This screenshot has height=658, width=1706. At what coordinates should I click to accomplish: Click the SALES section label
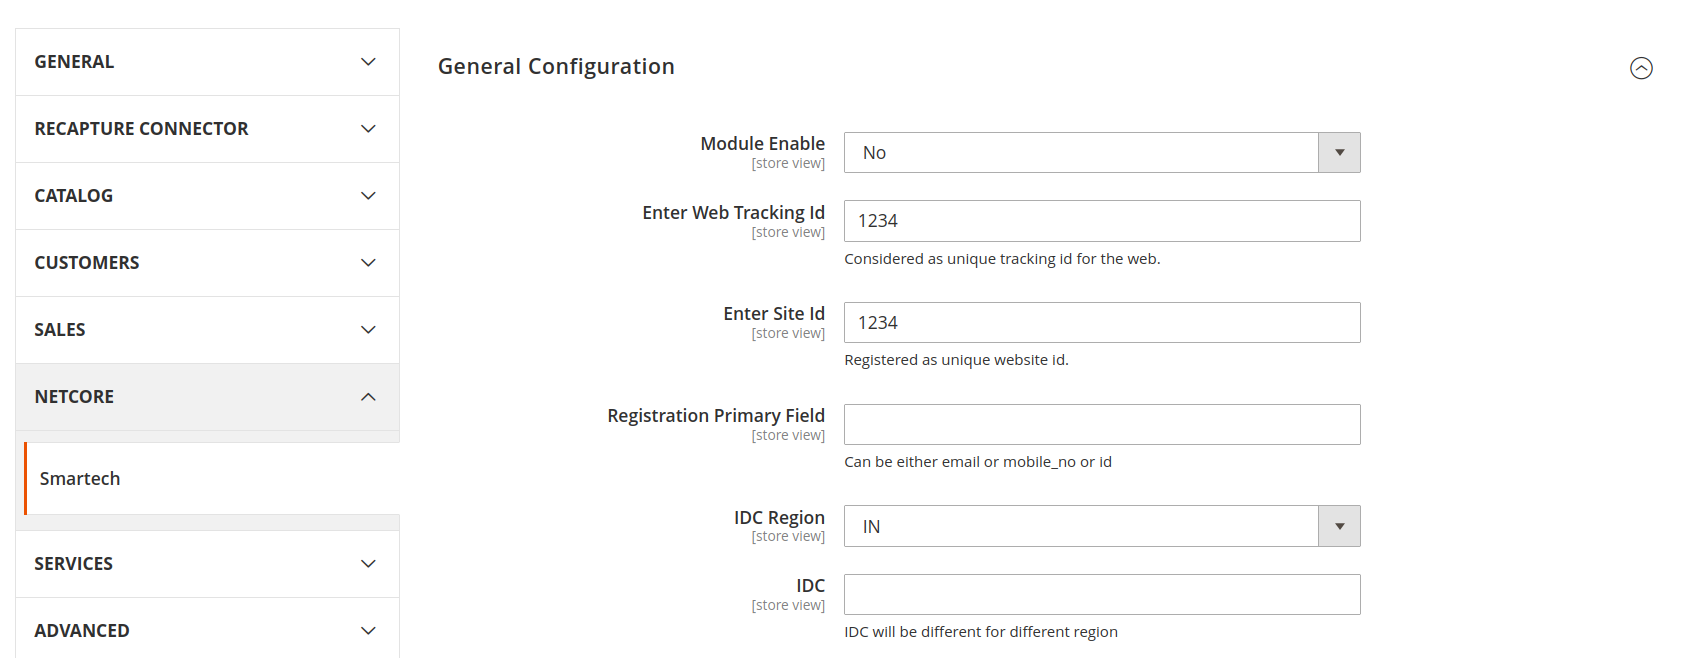click(60, 330)
